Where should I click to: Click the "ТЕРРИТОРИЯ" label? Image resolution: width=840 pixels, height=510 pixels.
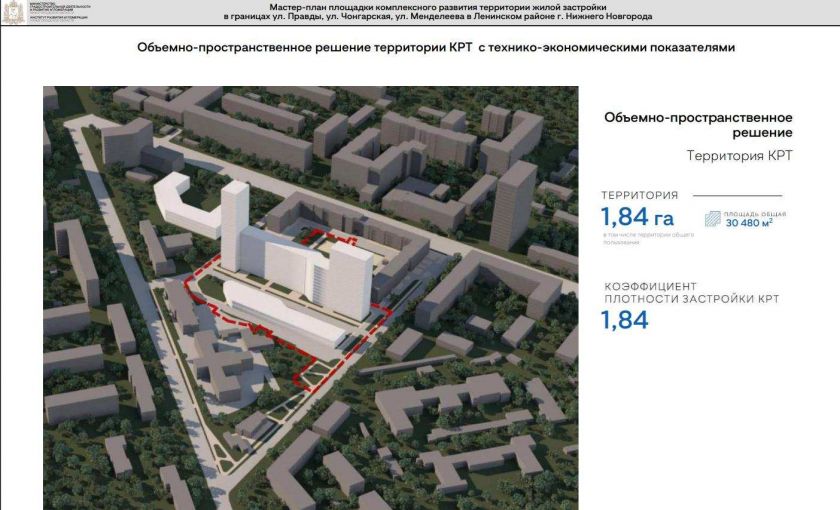(x=639, y=195)
